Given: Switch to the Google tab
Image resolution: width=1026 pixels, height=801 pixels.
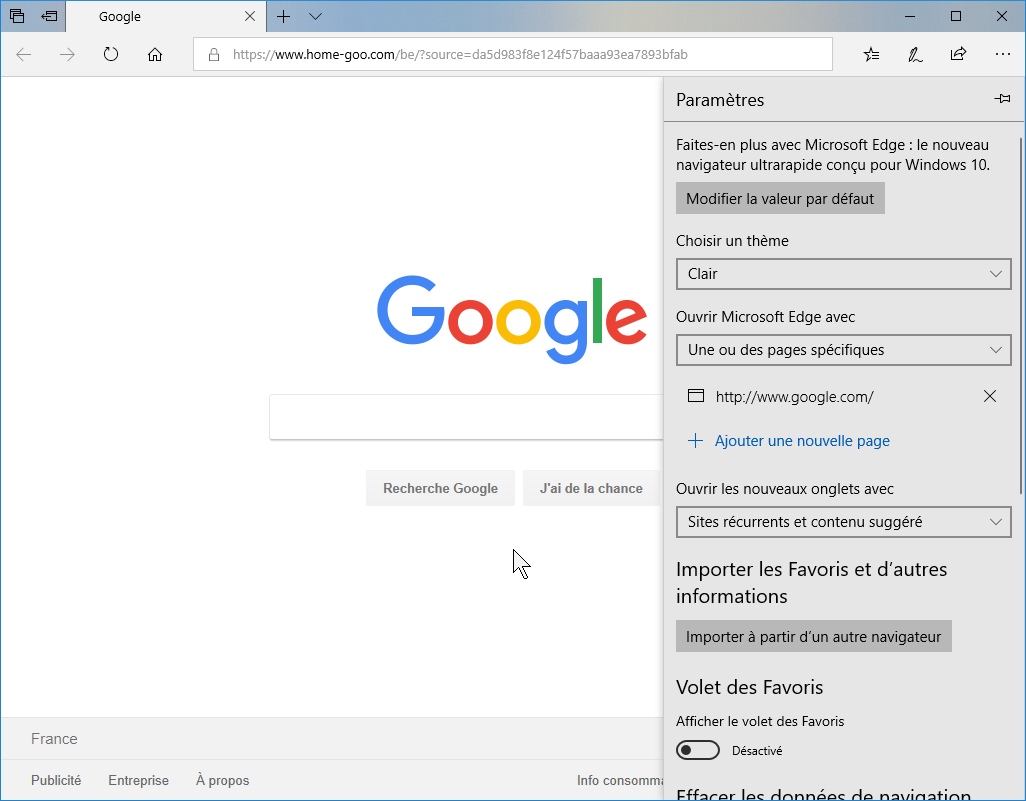Looking at the screenshot, I should coord(166,16).
